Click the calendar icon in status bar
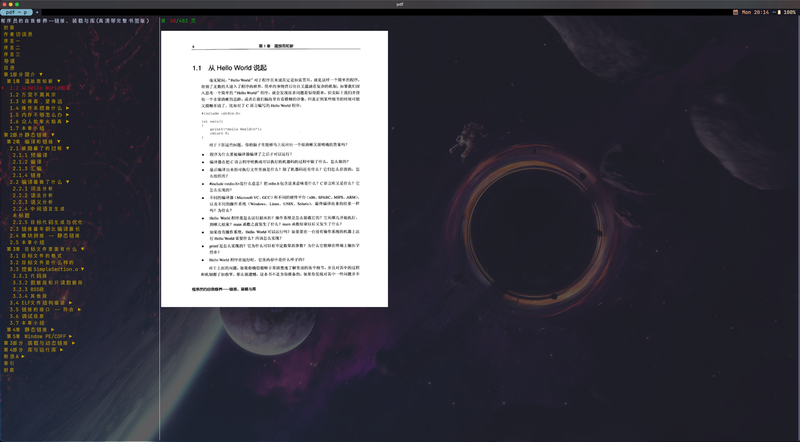Image resolution: width=800 pixels, height=442 pixels. click(x=735, y=12)
